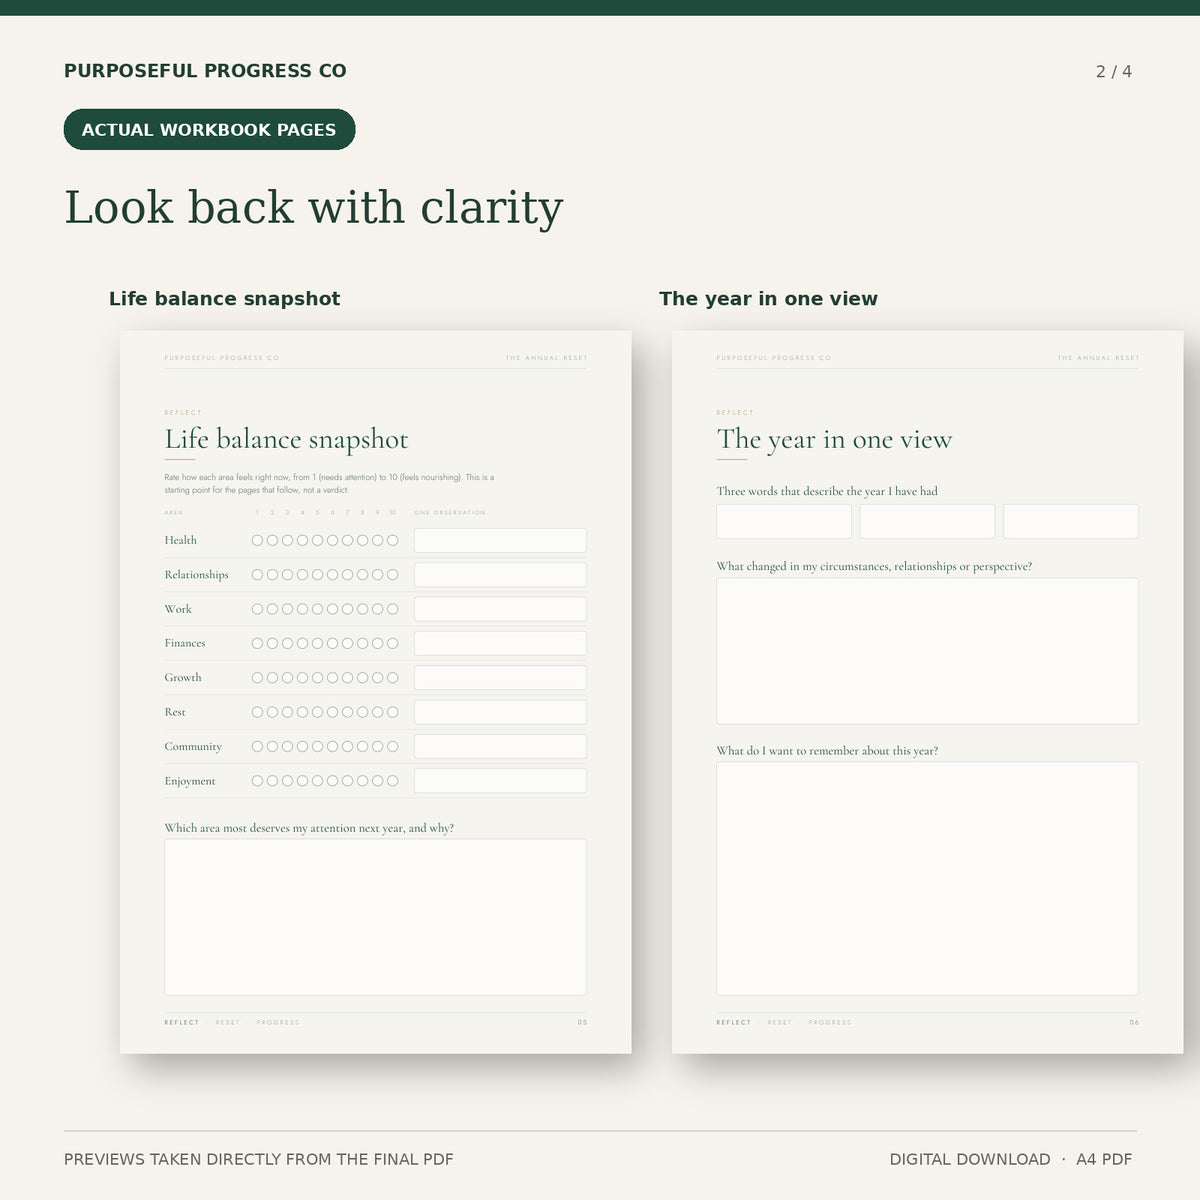Click the serif 'Life balance snapshot' page heading
Image resolution: width=1200 pixels, height=1200 pixels.
[286, 440]
